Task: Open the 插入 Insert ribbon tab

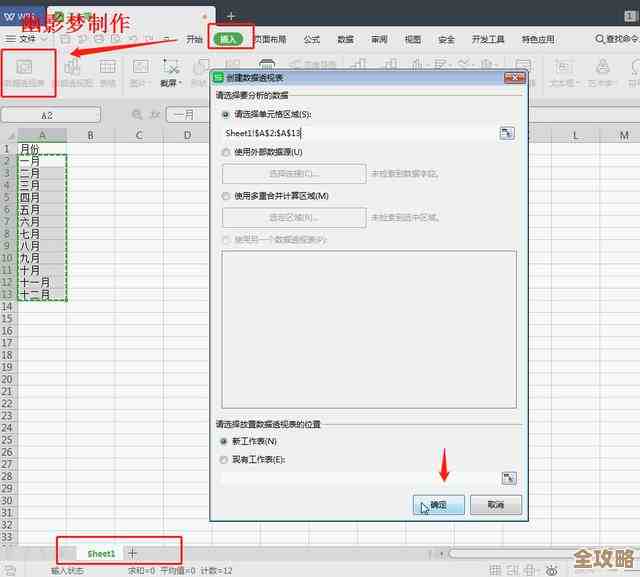Action: [x=228, y=39]
